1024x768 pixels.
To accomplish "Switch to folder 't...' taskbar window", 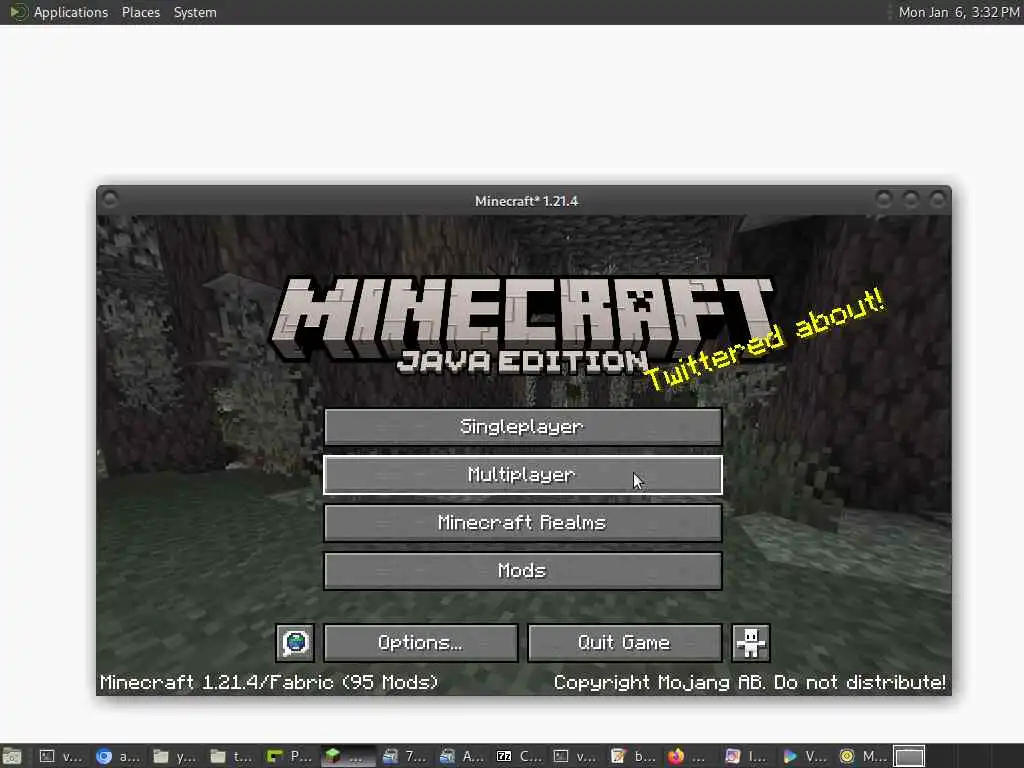I will pos(232,756).
